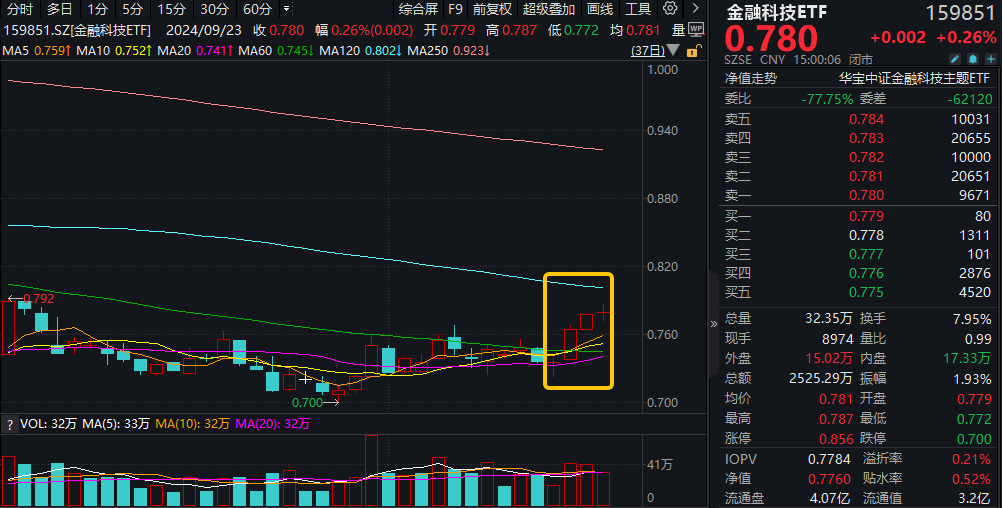
Task: Collapse side panel with double-chevron icon
Action: point(714,324)
